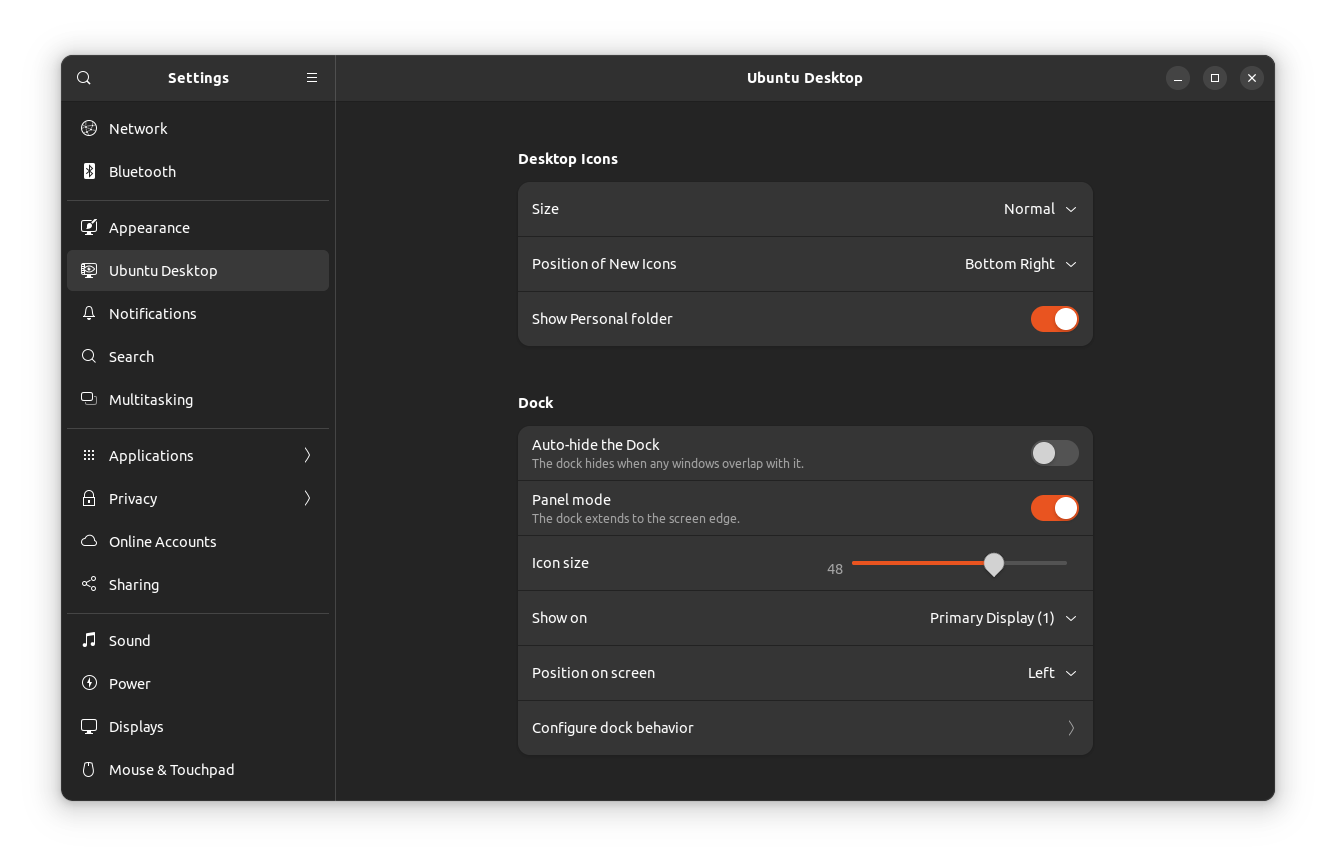Open the Position on screen dropdown
This screenshot has width=1336, height=868.
[1051, 673]
